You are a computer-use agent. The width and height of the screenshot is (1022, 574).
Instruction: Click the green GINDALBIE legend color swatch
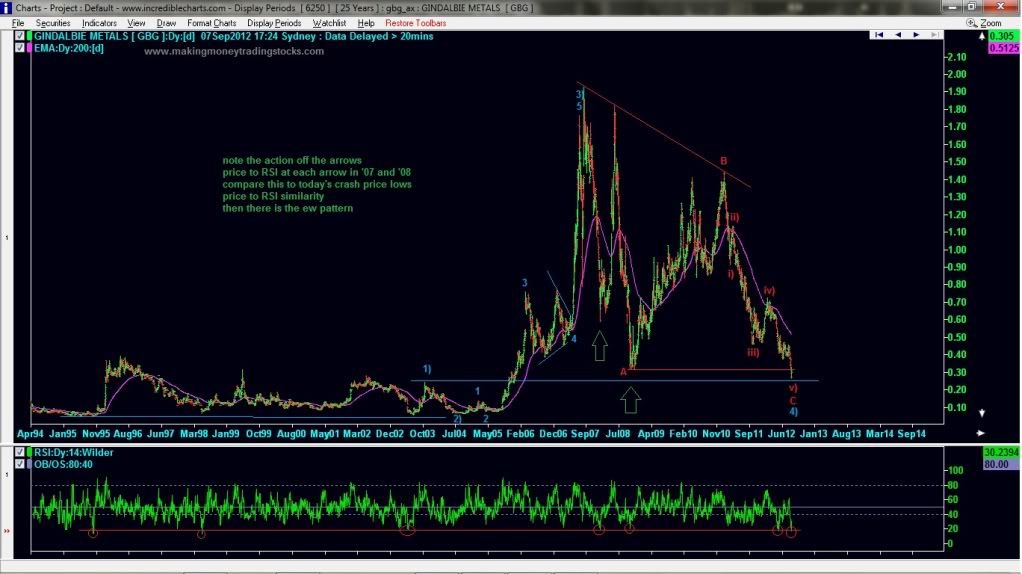pyautogui.click(x=29, y=36)
